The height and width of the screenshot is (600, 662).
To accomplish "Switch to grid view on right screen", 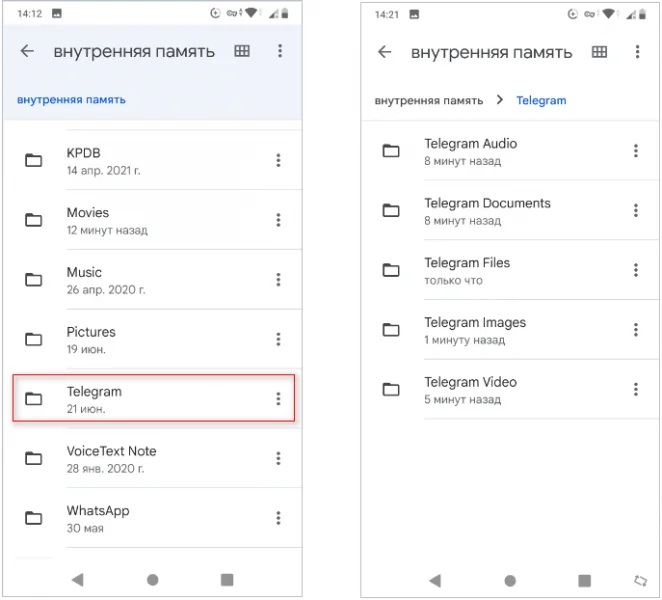I will pos(600,52).
